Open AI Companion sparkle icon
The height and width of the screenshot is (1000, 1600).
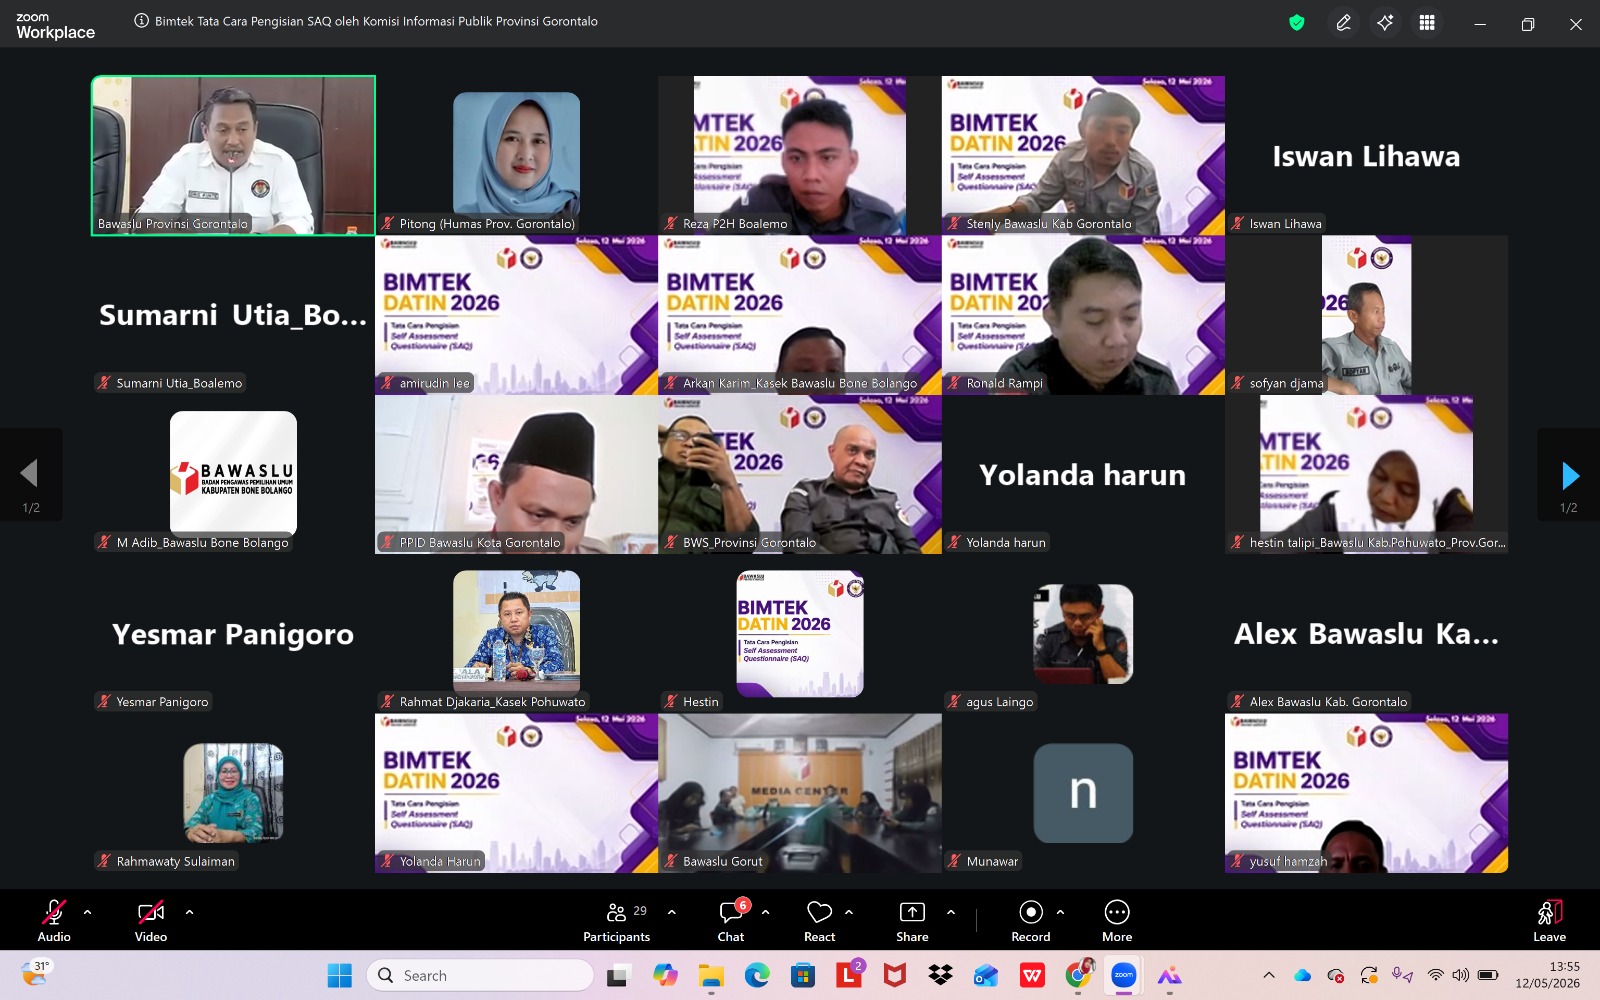coord(1385,23)
